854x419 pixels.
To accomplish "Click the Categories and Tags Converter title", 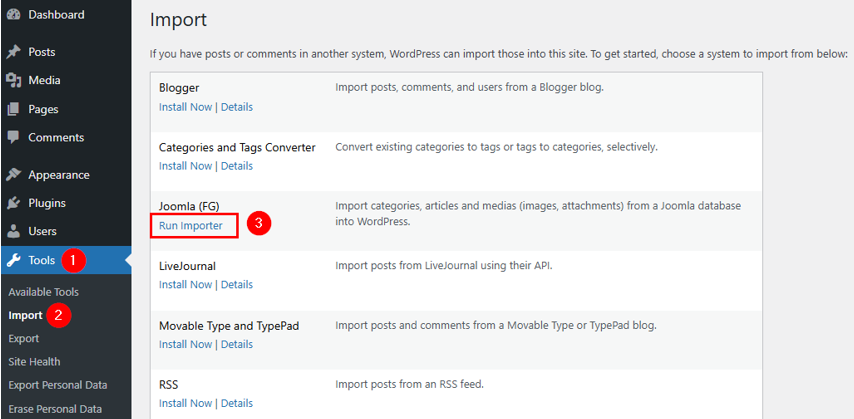I will coord(237,147).
